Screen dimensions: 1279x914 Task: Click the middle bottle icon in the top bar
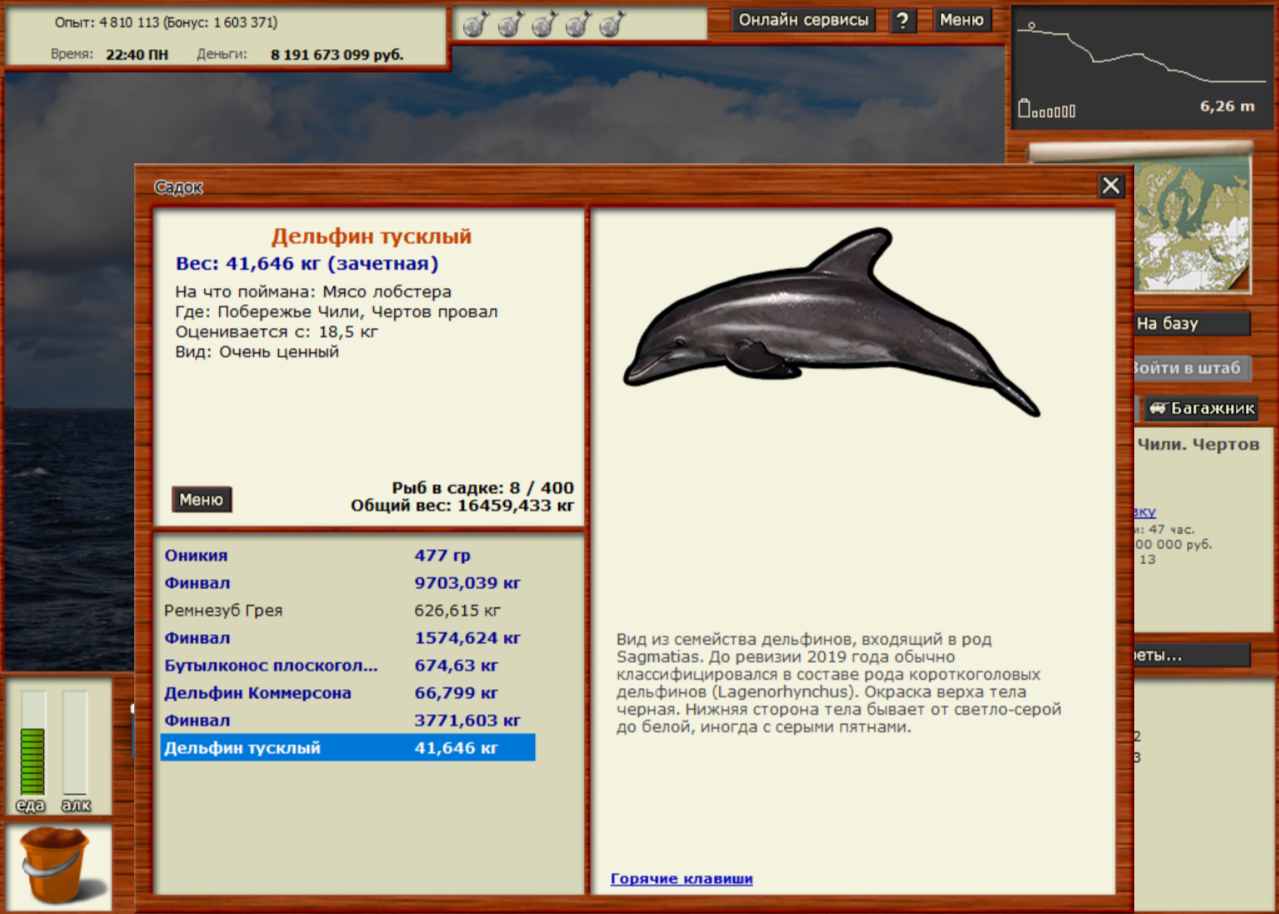(x=544, y=24)
